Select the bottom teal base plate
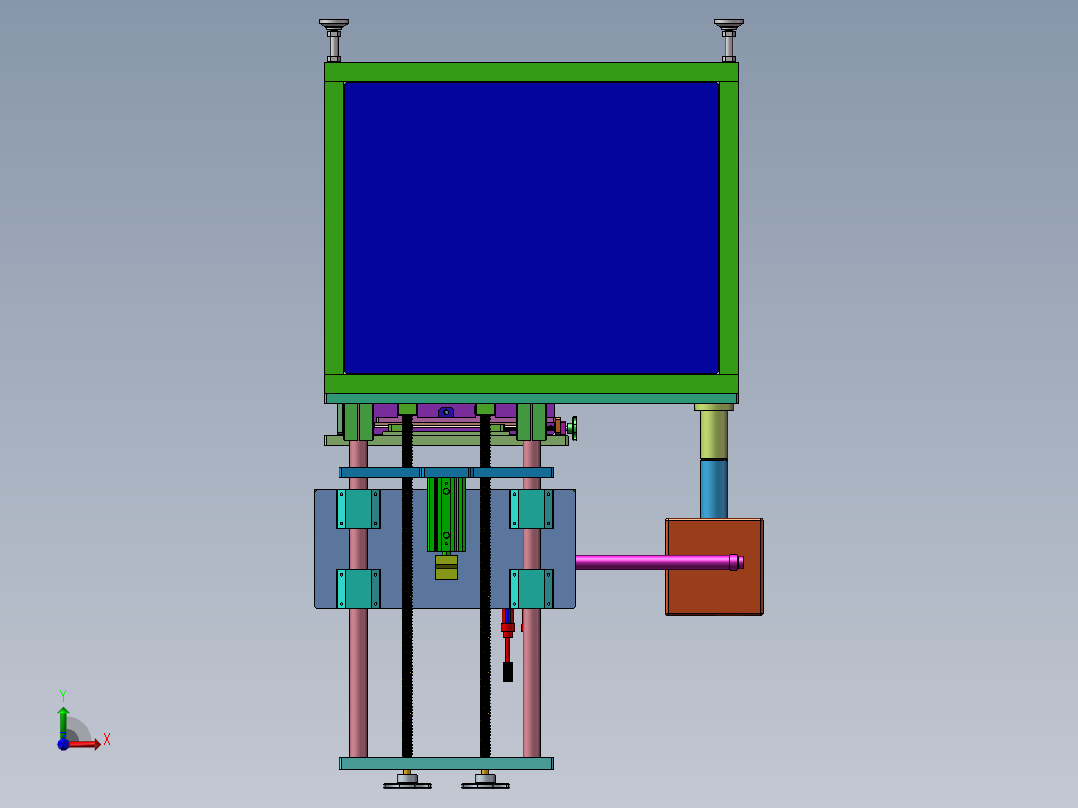 (x=446, y=763)
